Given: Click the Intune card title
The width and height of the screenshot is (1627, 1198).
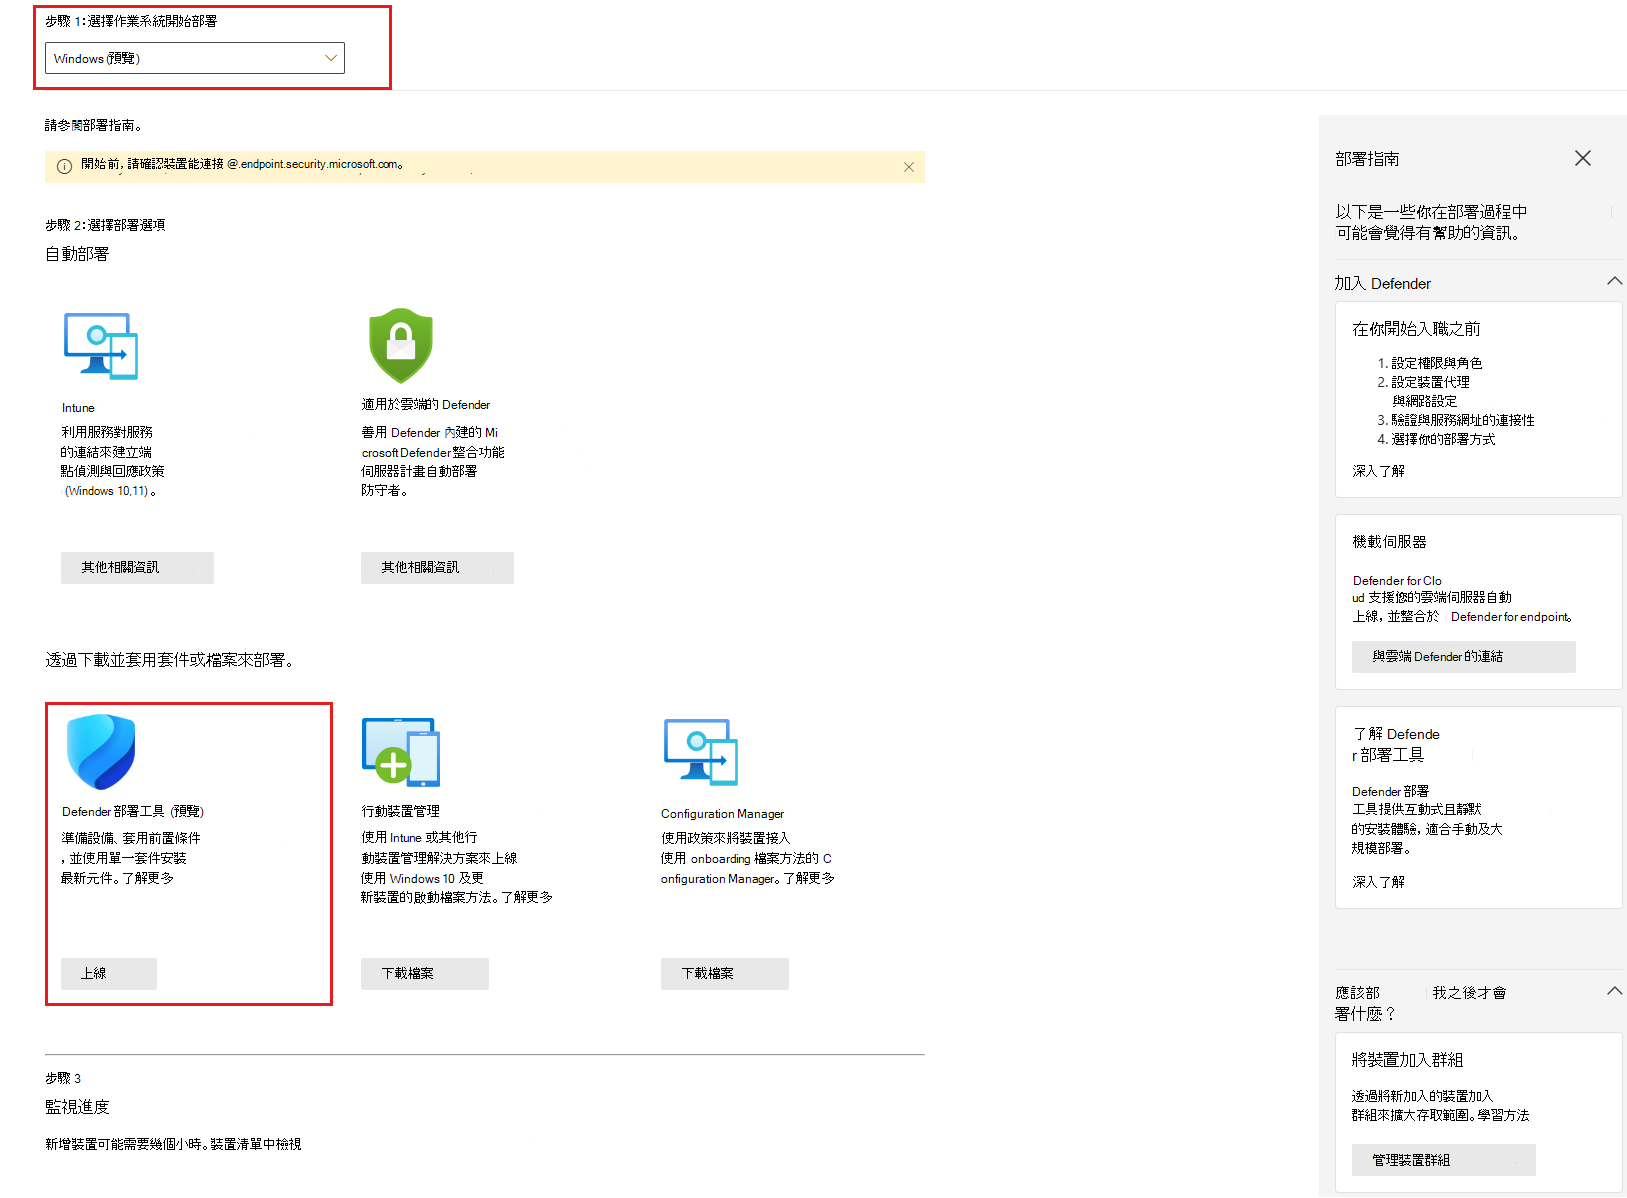Looking at the screenshot, I should click(x=78, y=408).
